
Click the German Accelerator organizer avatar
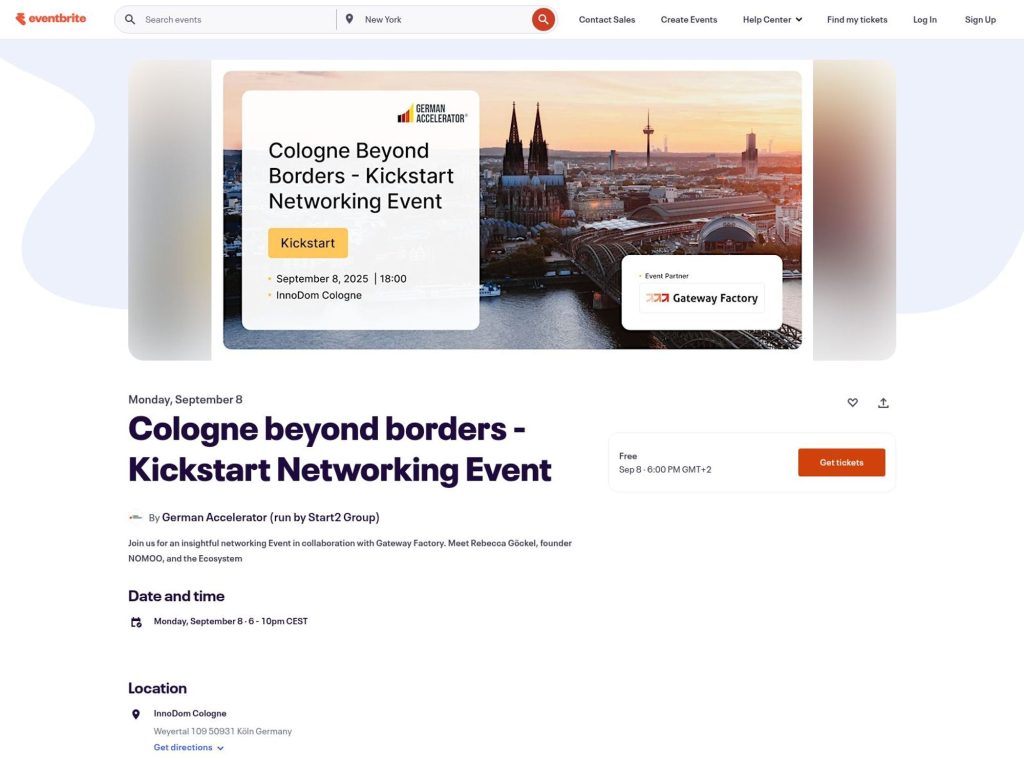[x=135, y=517]
